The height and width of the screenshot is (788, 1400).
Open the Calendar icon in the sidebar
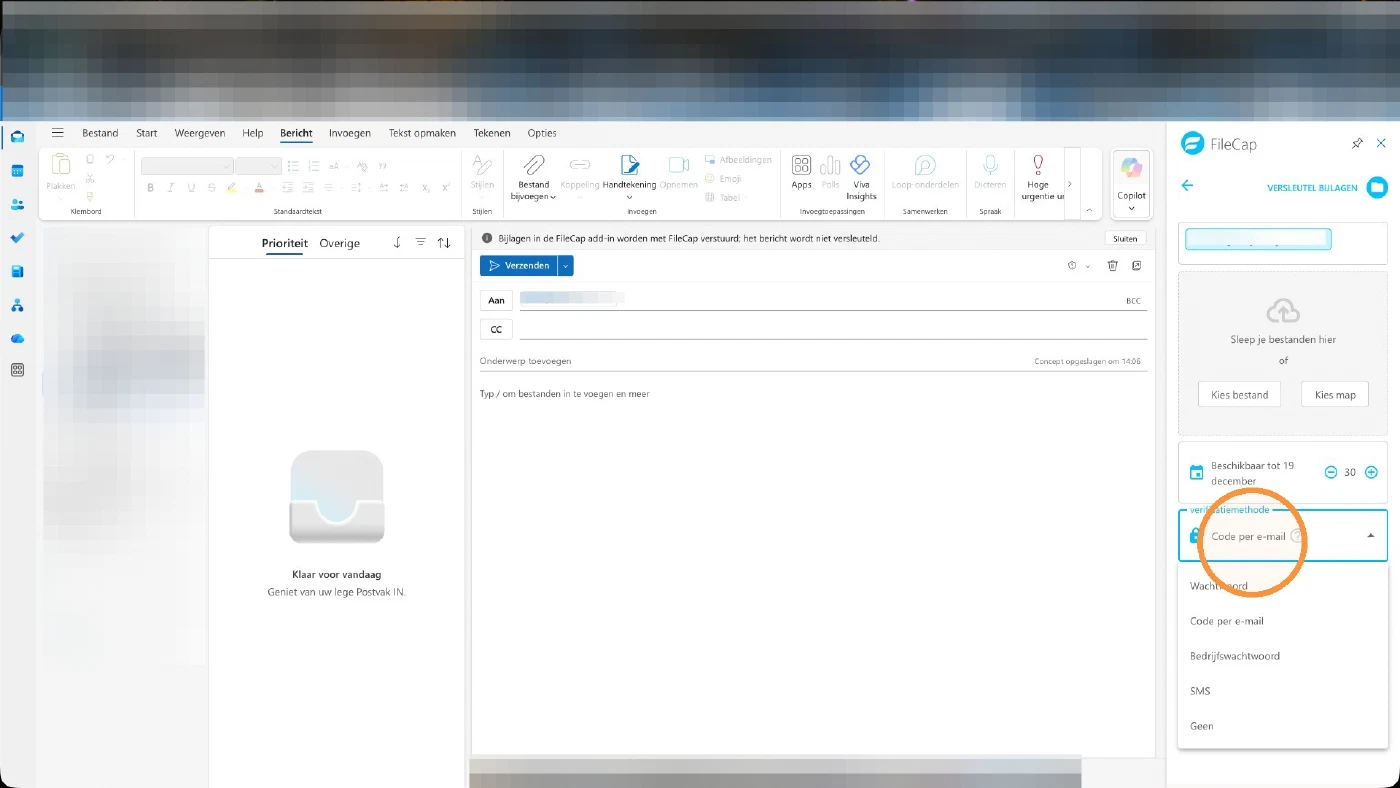[17, 171]
